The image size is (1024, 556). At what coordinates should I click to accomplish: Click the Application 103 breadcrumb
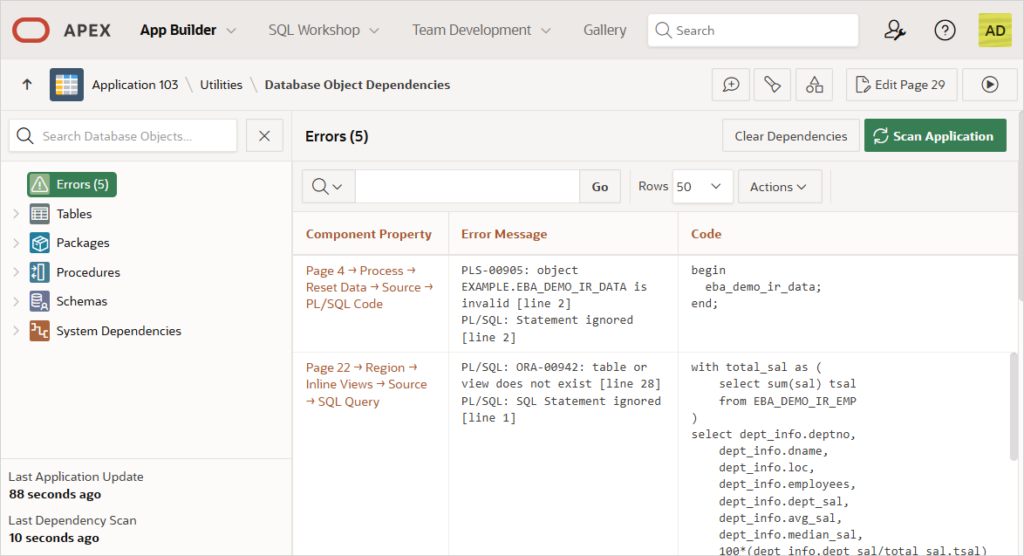135,85
